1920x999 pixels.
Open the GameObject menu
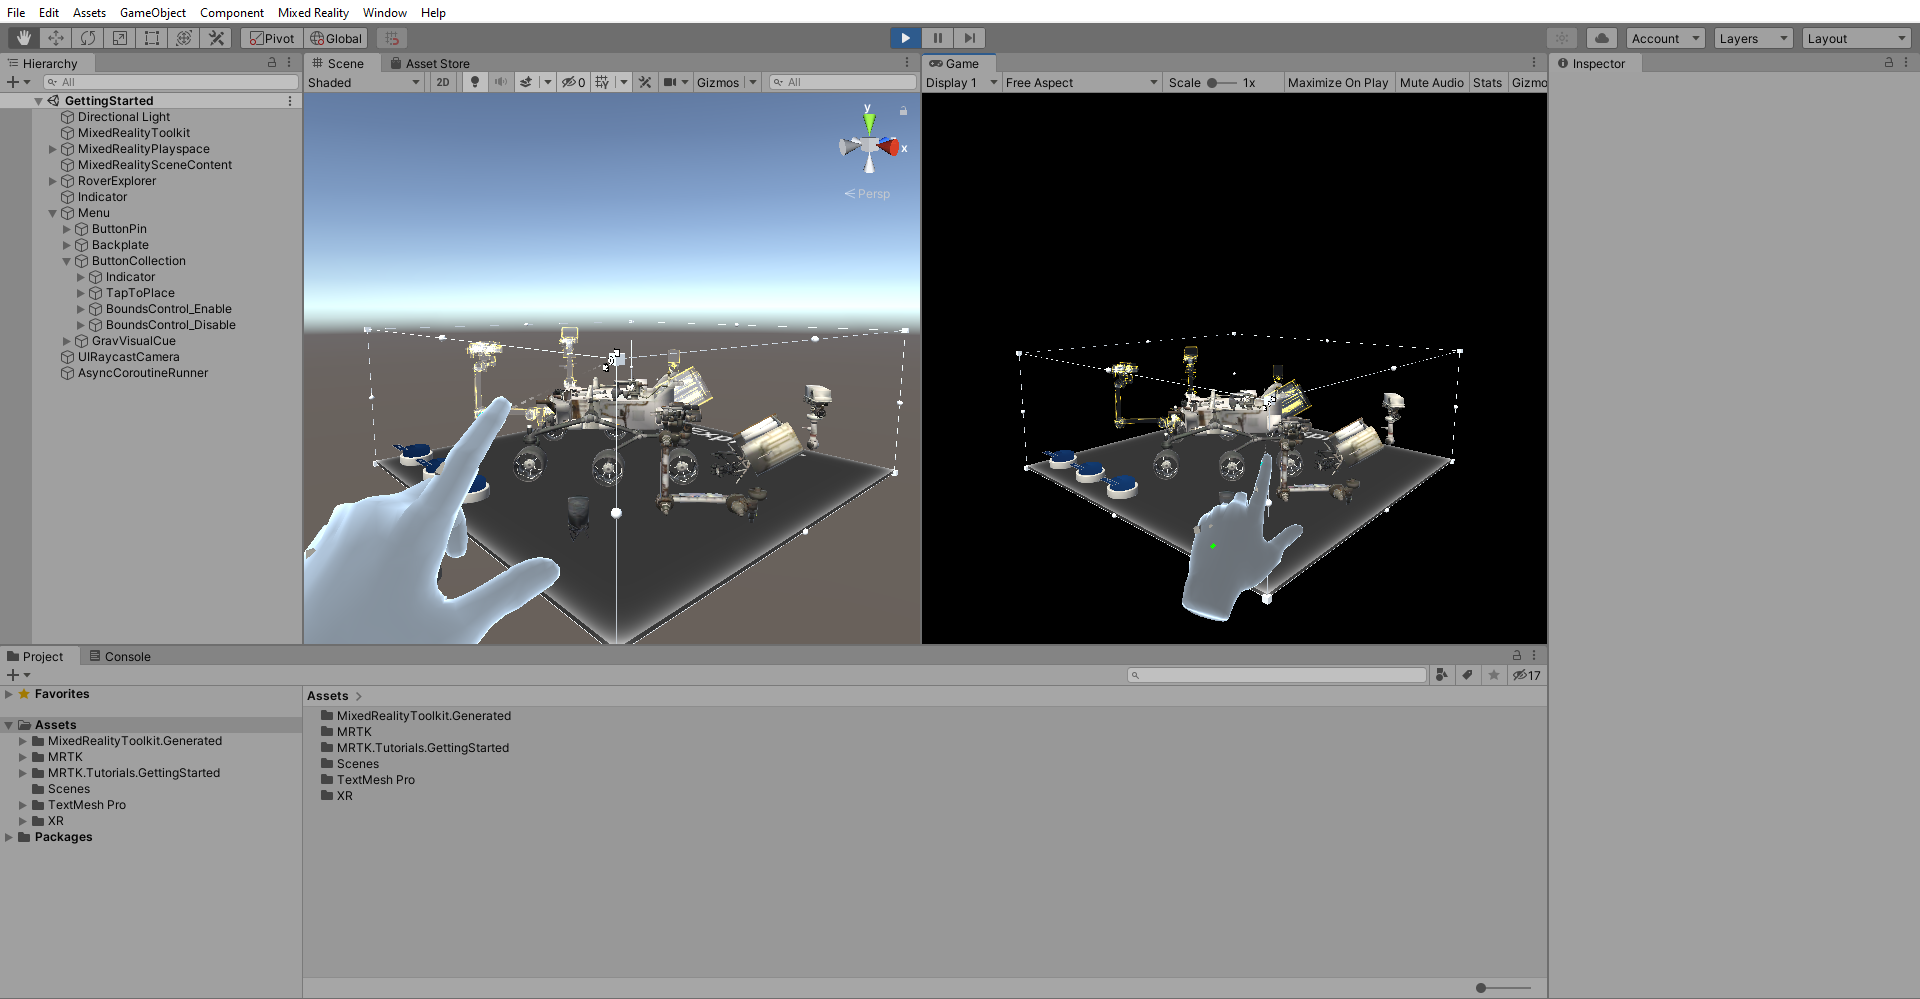coord(152,12)
